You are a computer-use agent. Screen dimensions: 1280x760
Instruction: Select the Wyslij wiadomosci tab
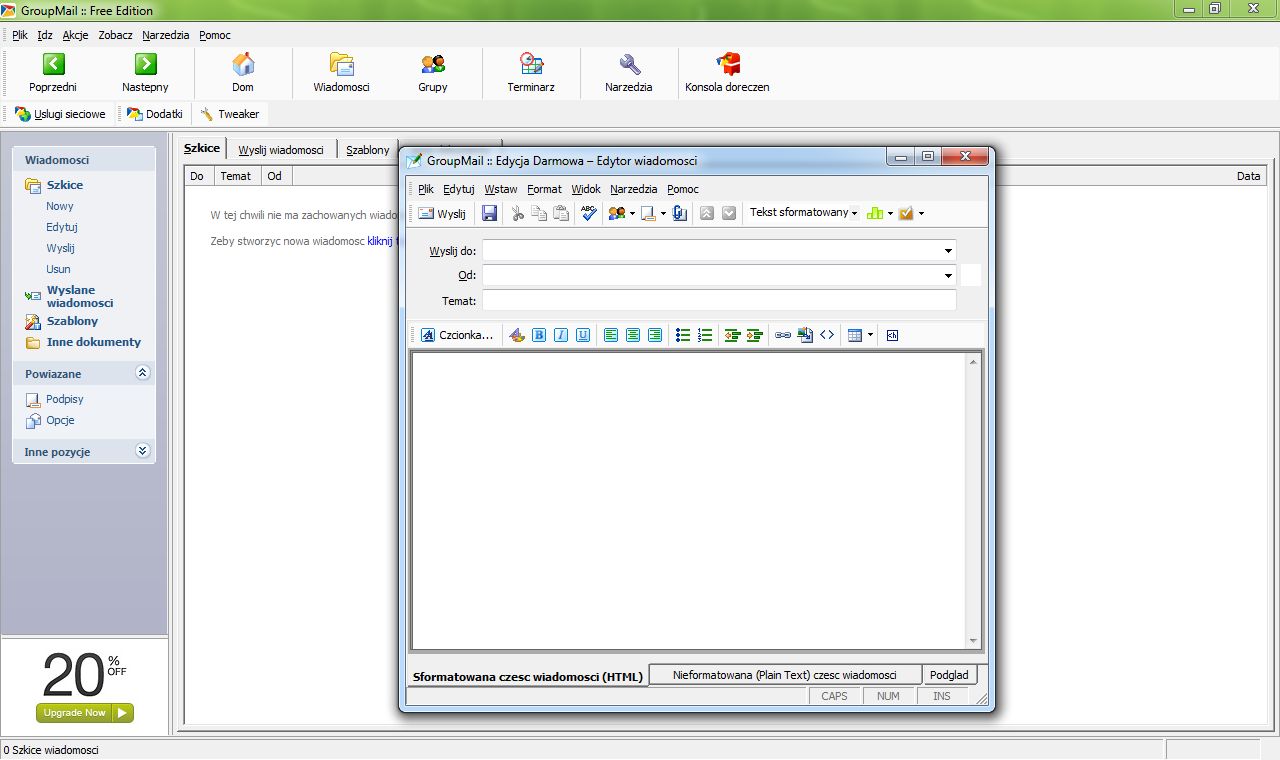(x=281, y=150)
